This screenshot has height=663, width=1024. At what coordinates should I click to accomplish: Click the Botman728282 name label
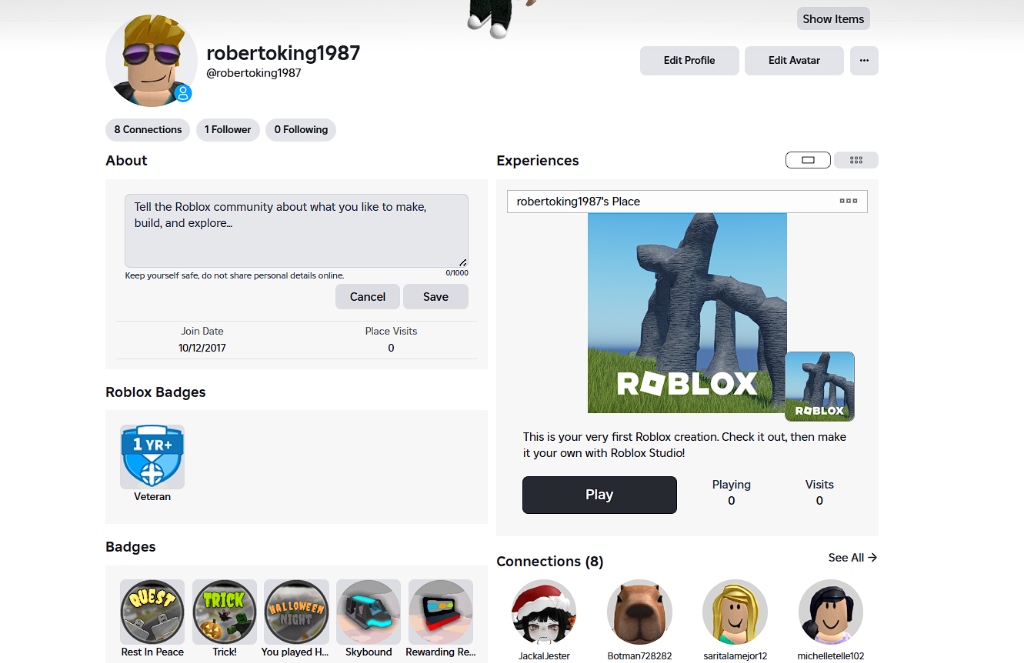click(639, 655)
